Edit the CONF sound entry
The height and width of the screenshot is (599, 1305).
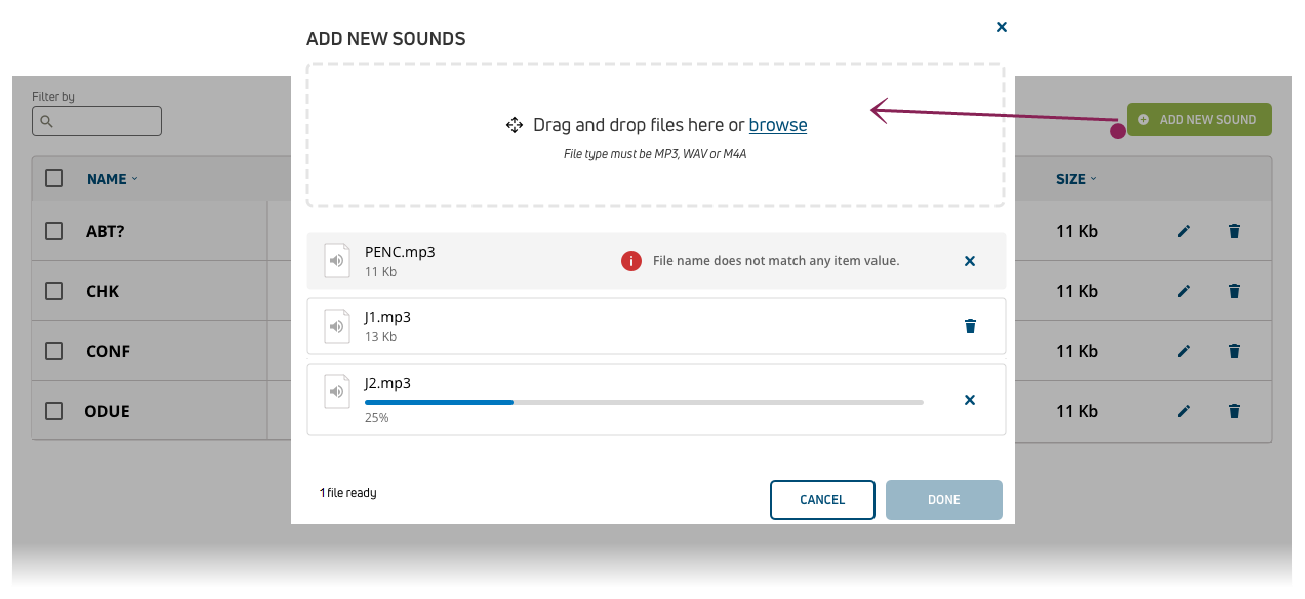[x=1184, y=352]
